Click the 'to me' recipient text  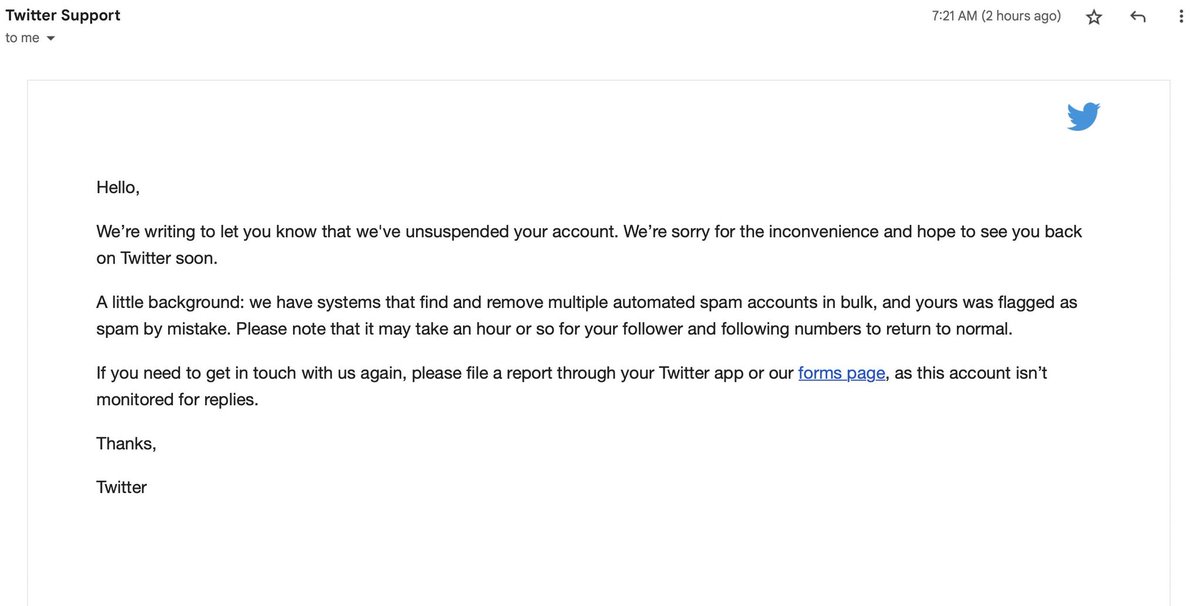[x=22, y=38]
